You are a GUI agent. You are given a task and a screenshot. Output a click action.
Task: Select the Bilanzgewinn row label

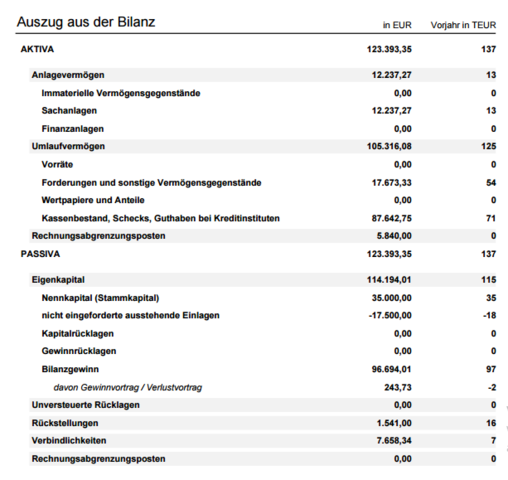[70, 369]
